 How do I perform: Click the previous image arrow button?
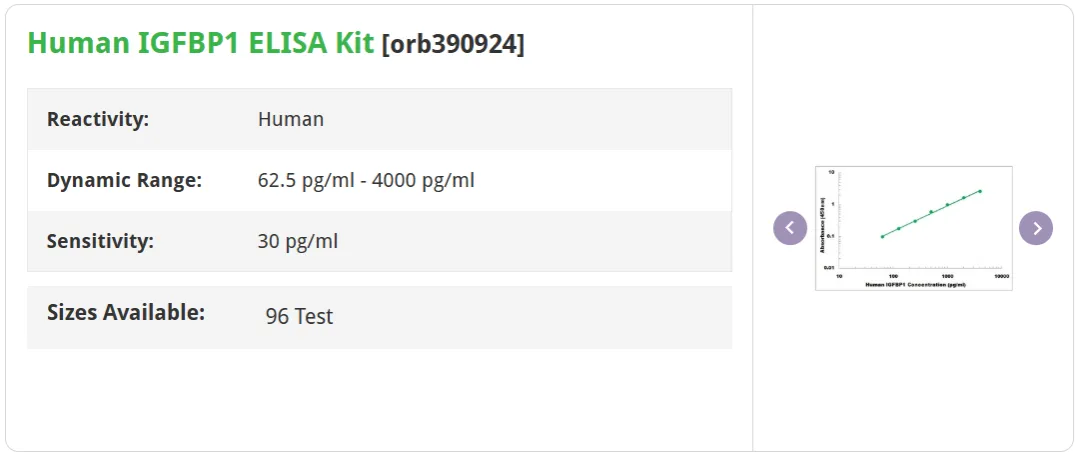[x=790, y=228]
